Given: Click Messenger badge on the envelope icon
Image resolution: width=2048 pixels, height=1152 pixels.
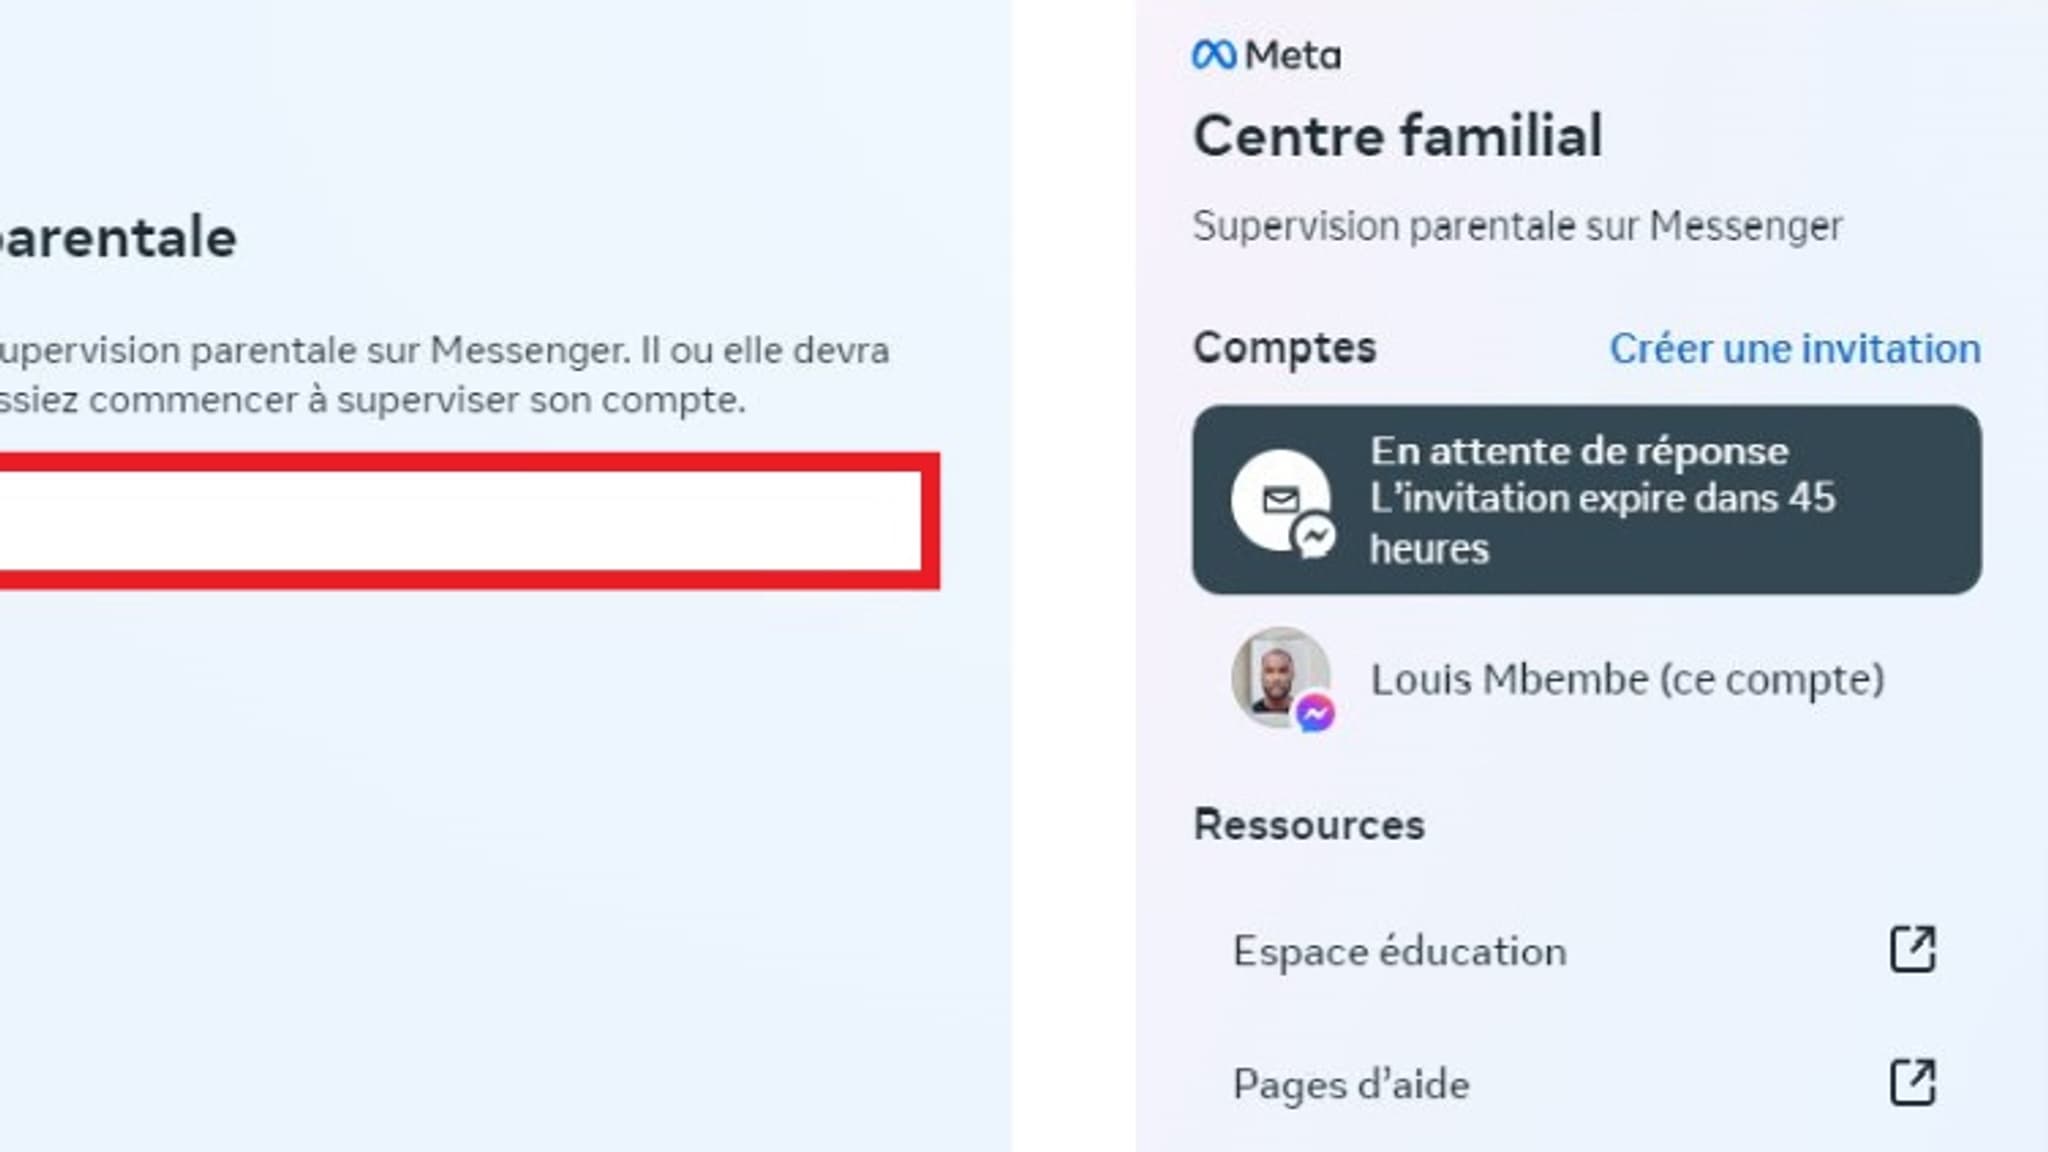Looking at the screenshot, I should tap(1314, 537).
